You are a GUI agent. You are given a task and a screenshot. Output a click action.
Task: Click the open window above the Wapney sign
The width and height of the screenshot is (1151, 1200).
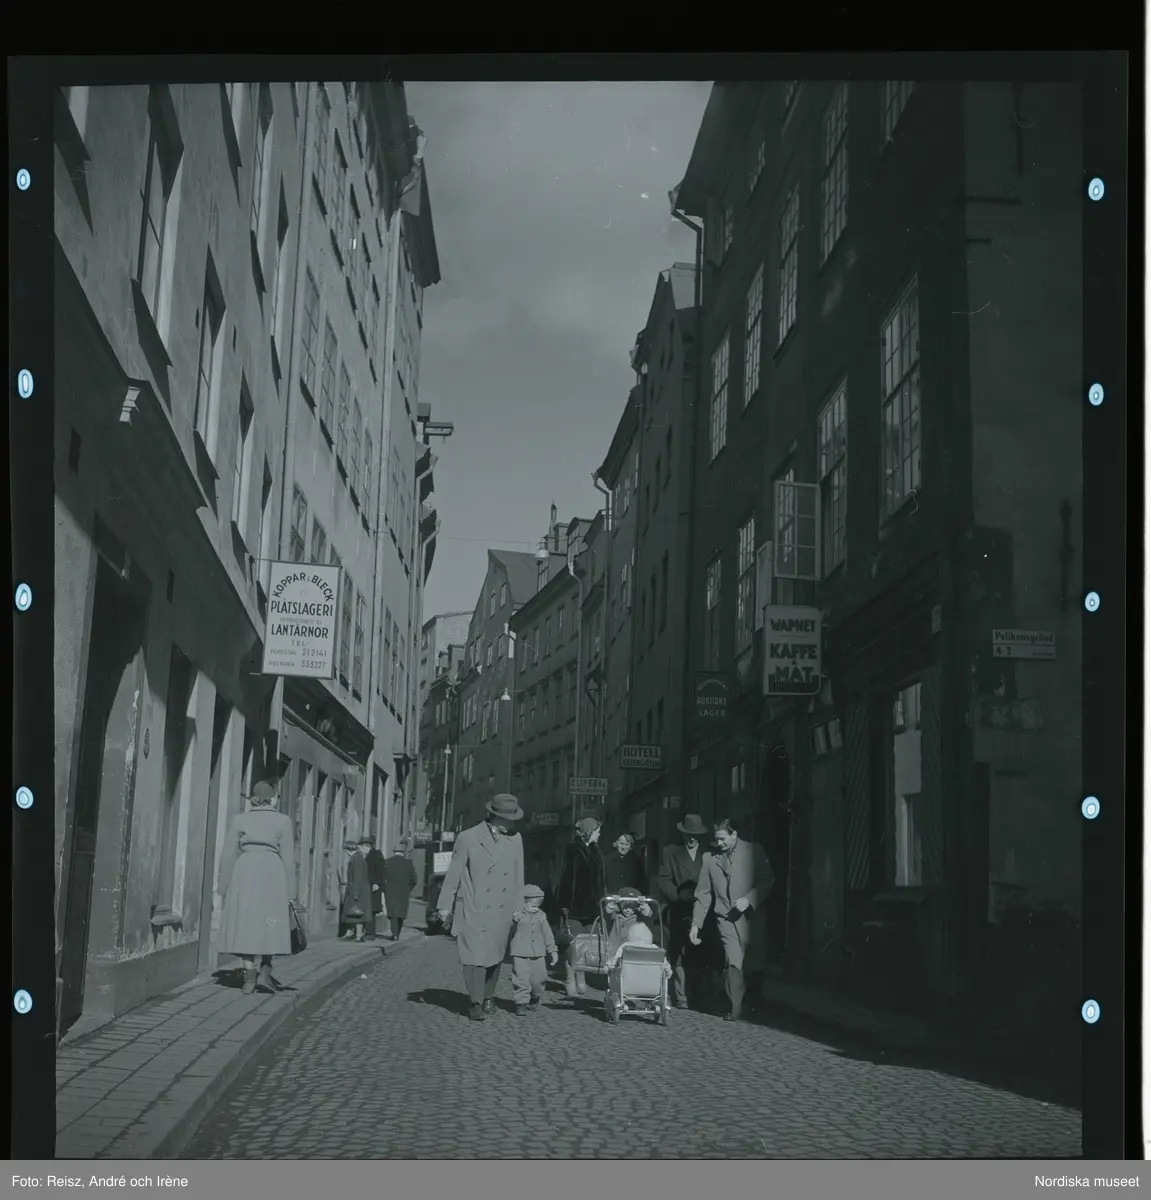797,530
